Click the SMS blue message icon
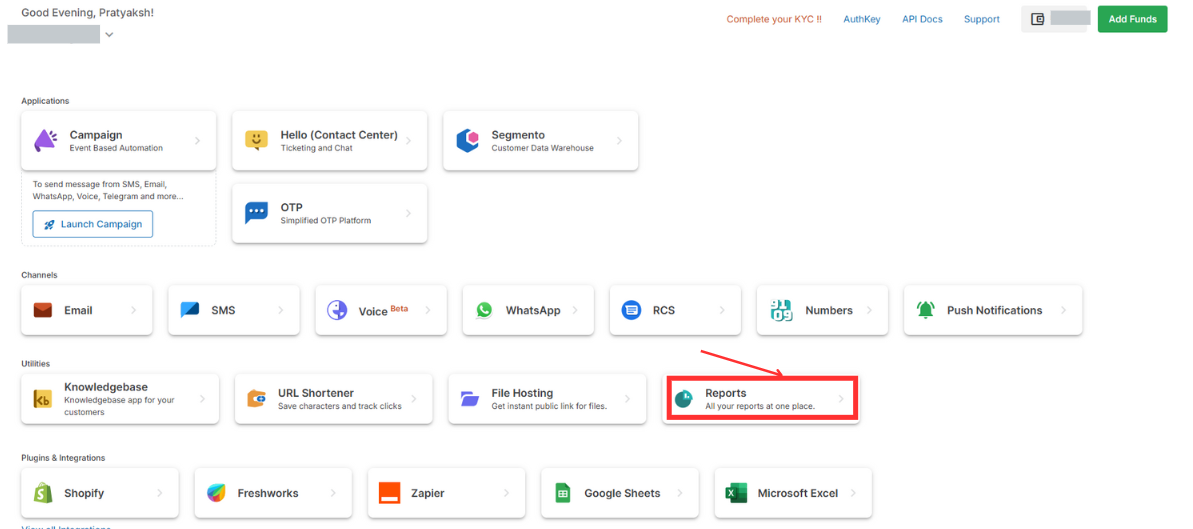The image size is (1193, 529). 189,311
